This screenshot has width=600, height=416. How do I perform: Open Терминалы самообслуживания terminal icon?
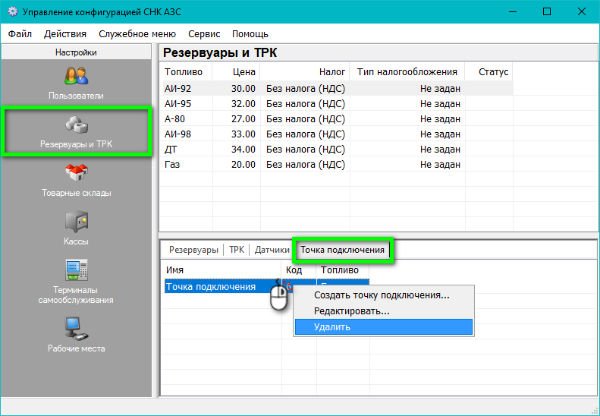pyautogui.click(x=78, y=272)
